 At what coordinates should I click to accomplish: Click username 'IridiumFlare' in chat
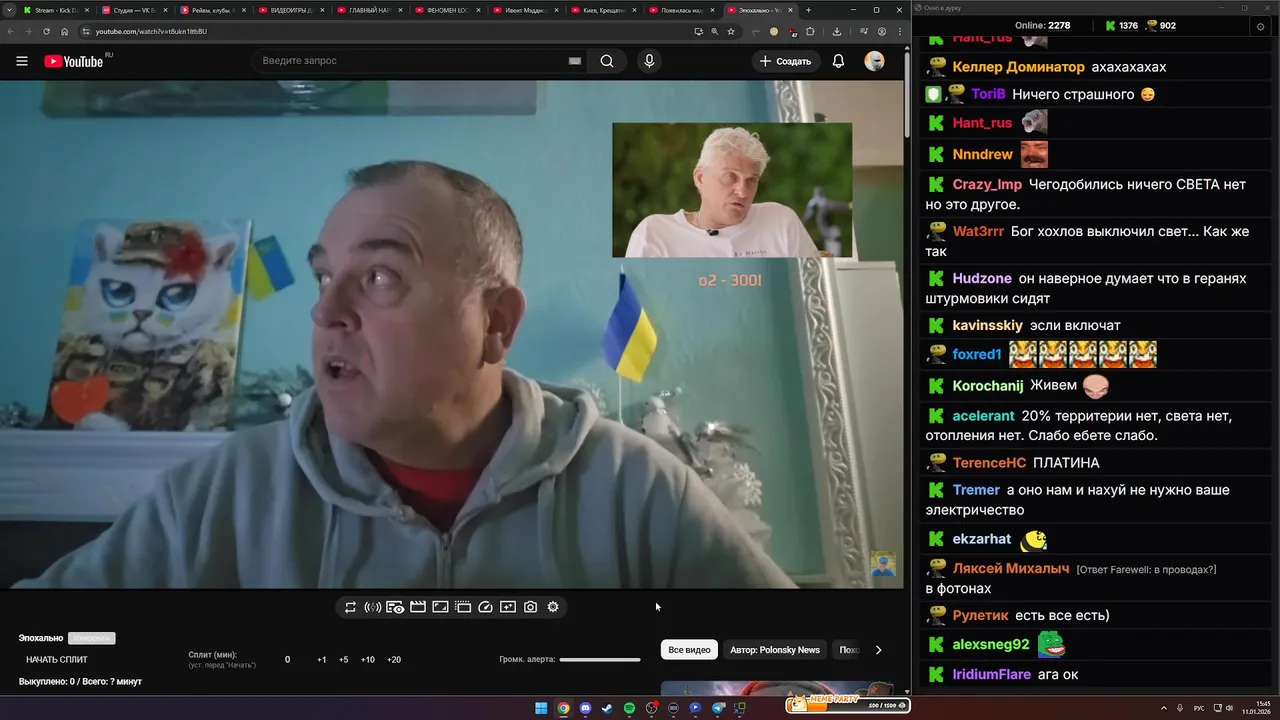tap(991, 675)
